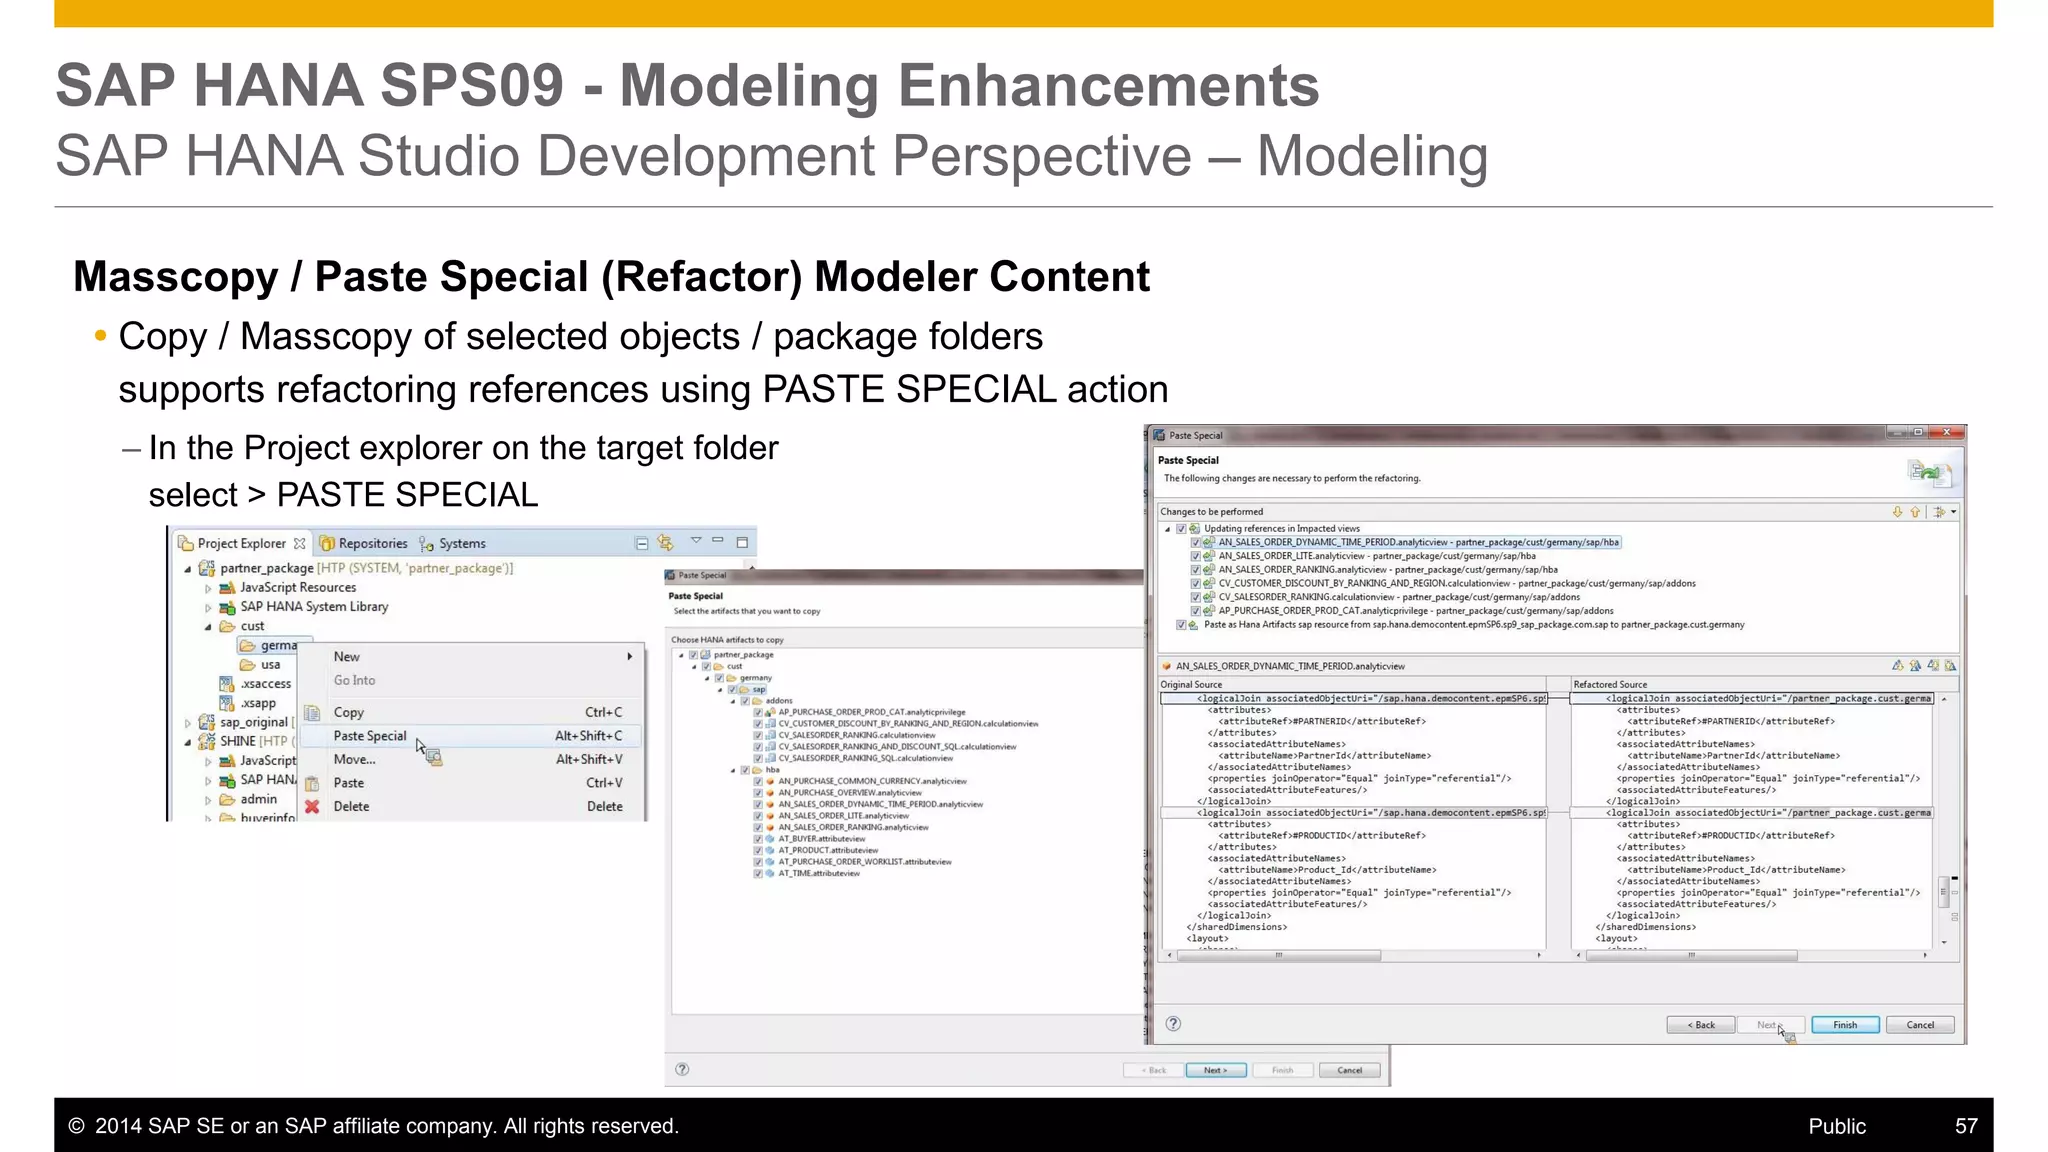Click the help icon in the artifact selection dialog
The width and height of the screenshot is (2048, 1152).
(682, 1069)
